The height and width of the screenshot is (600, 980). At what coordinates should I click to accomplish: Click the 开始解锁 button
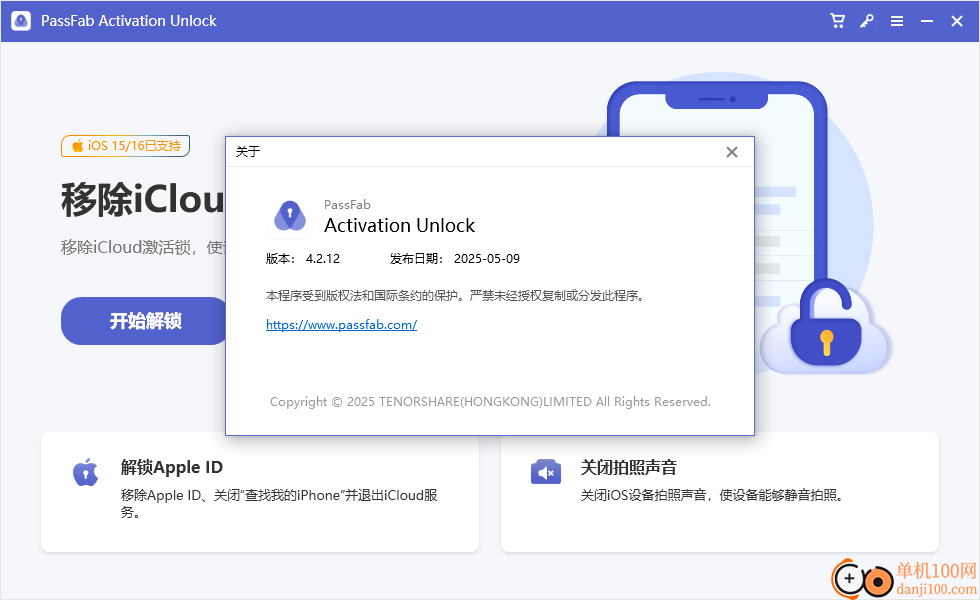(x=145, y=321)
